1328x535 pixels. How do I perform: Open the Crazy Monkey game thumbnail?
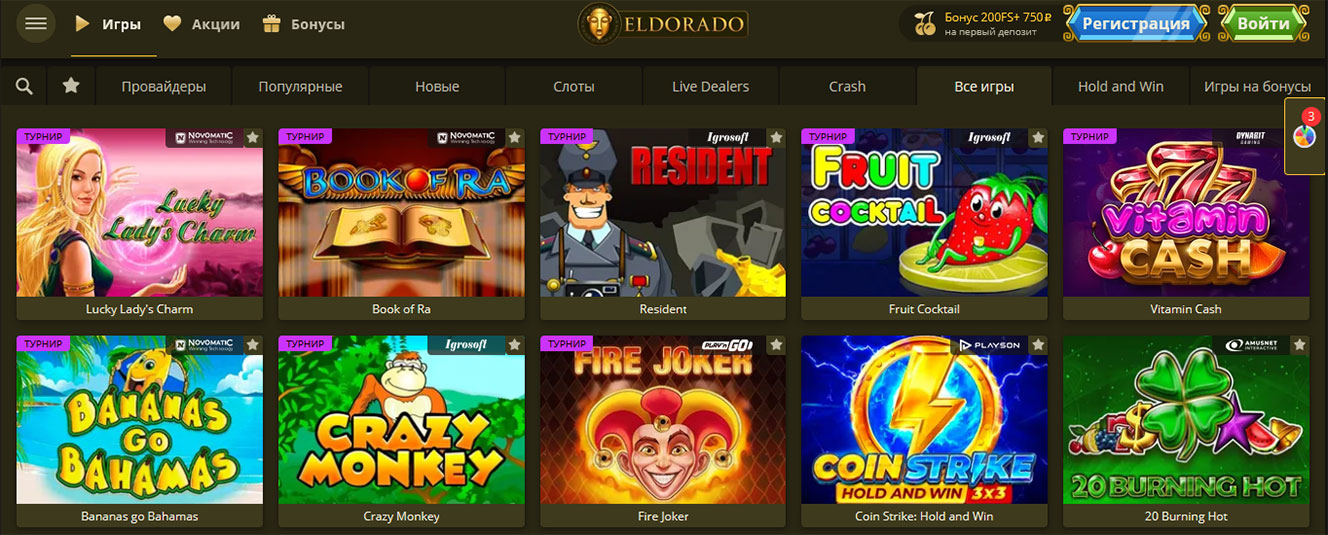pos(402,420)
